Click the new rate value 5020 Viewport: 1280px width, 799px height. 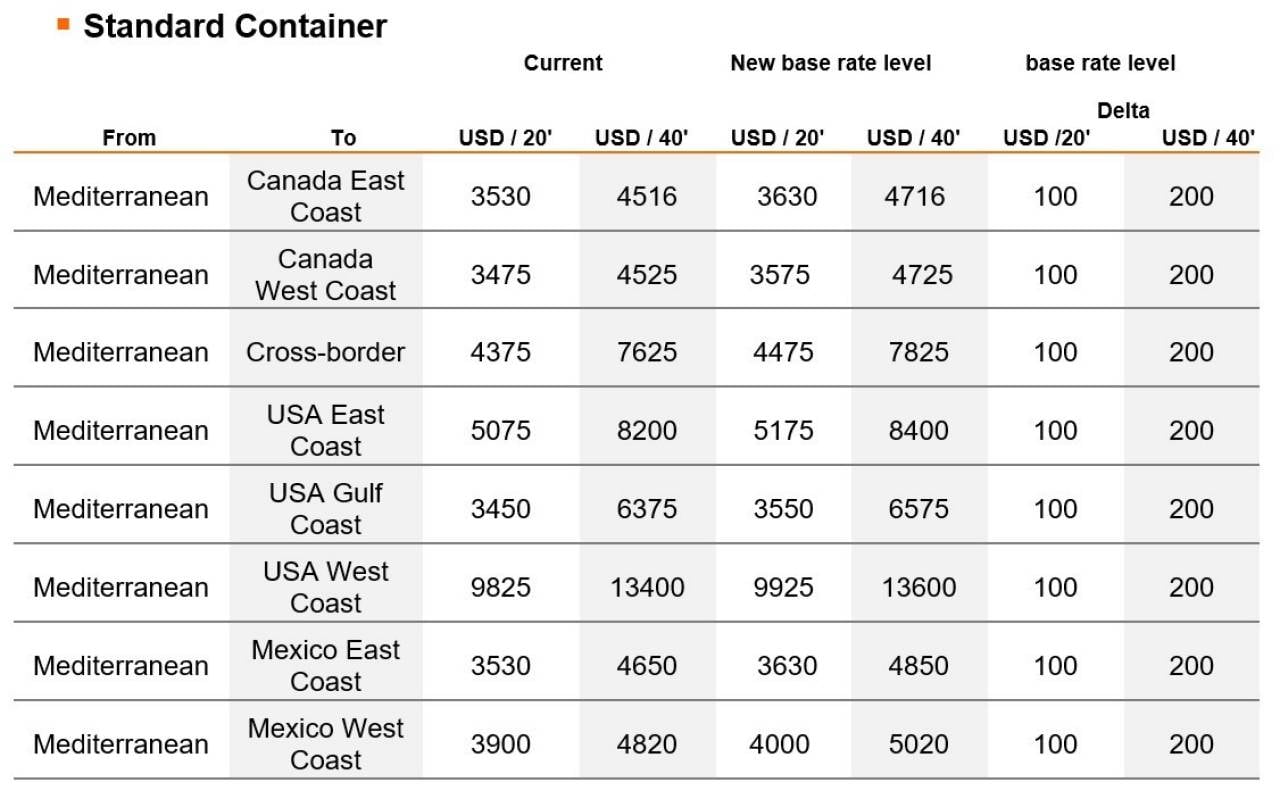[919, 744]
